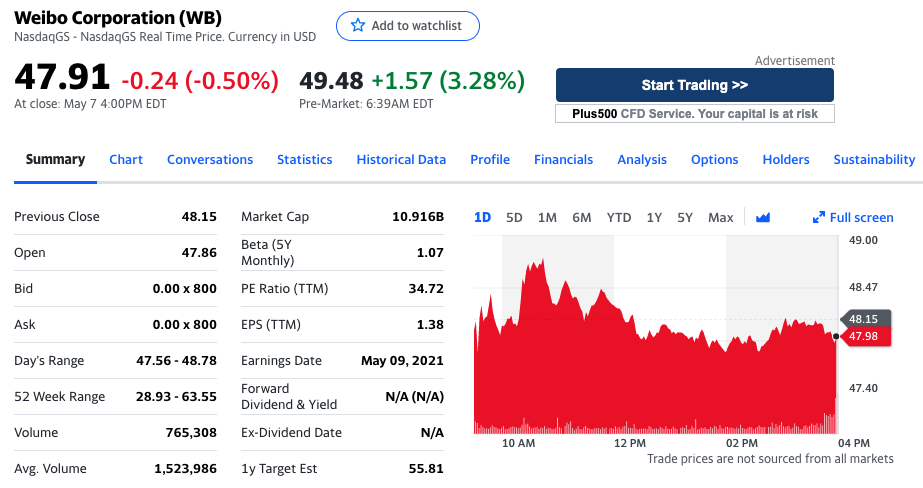Select the Summary tab
This screenshot has width=923, height=488.
click(55, 160)
